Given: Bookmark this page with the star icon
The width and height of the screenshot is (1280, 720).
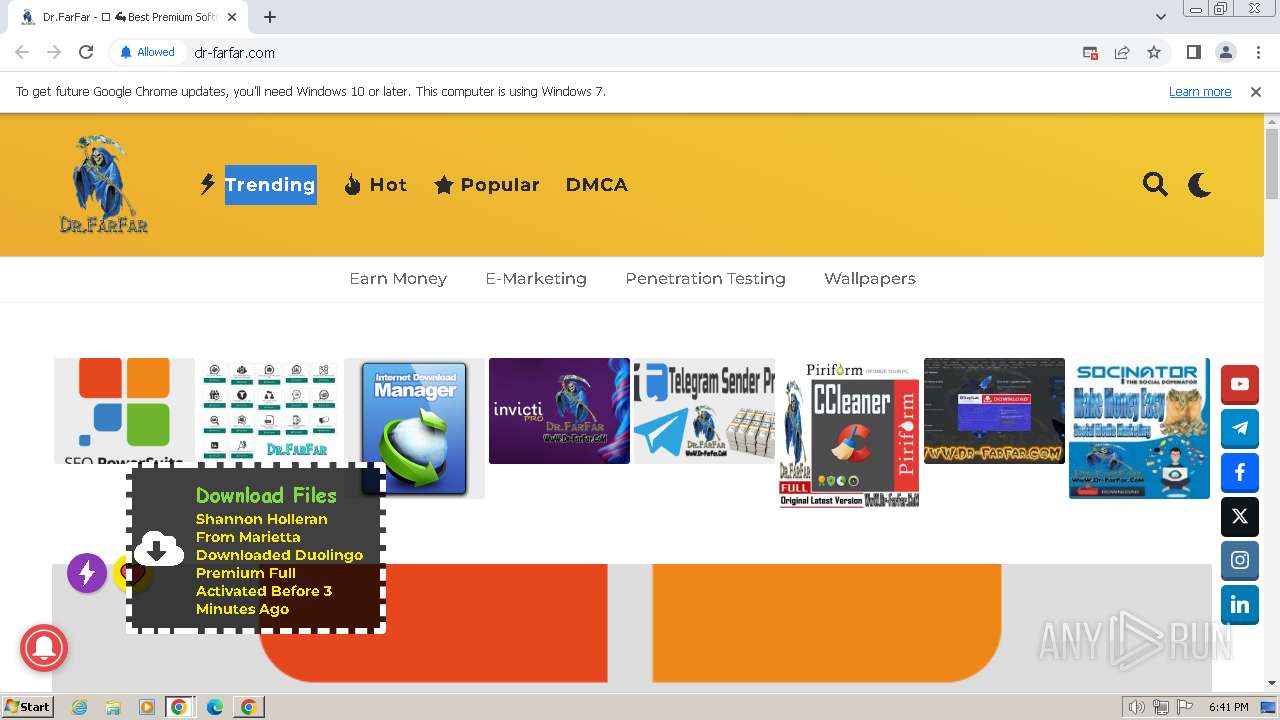Looking at the screenshot, I should pos(1154,52).
